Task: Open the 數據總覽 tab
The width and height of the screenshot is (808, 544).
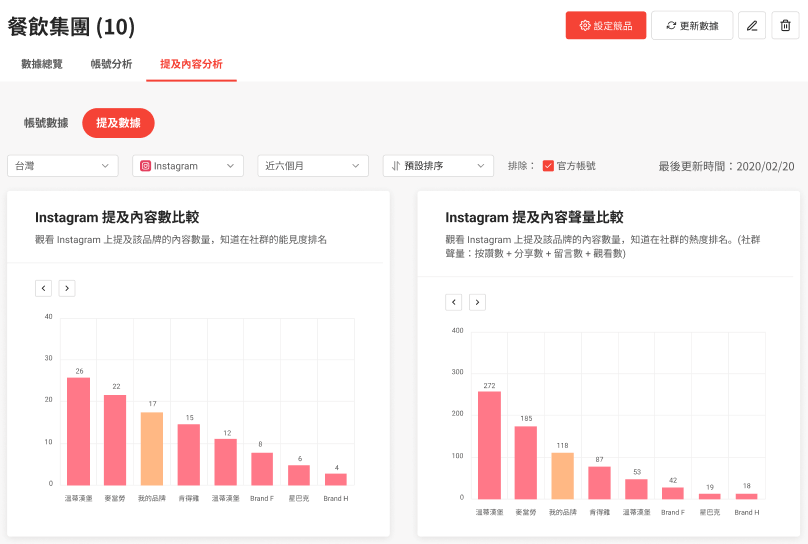Action: pyautogui.click(x=42, y=64)
